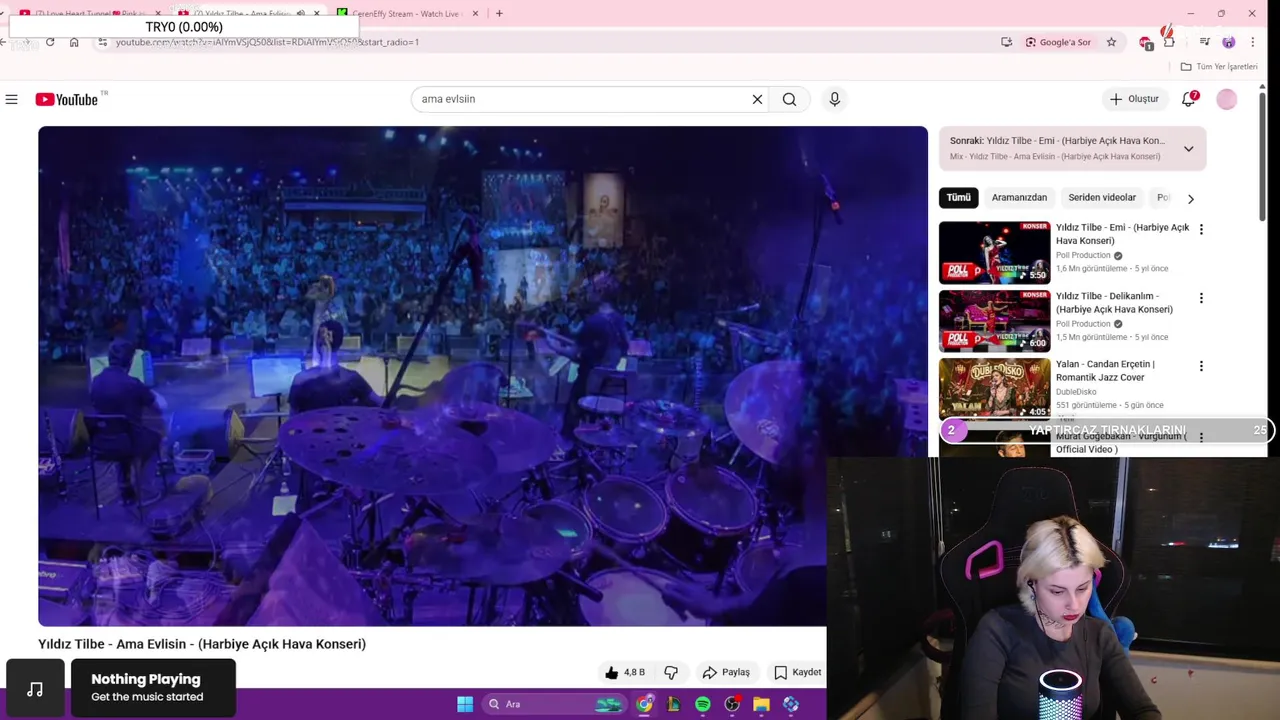The width and height of the screenshot is (1280, 720).
Task: Select the Seriden videolar filter chip
Action: tap(1102, 197)
